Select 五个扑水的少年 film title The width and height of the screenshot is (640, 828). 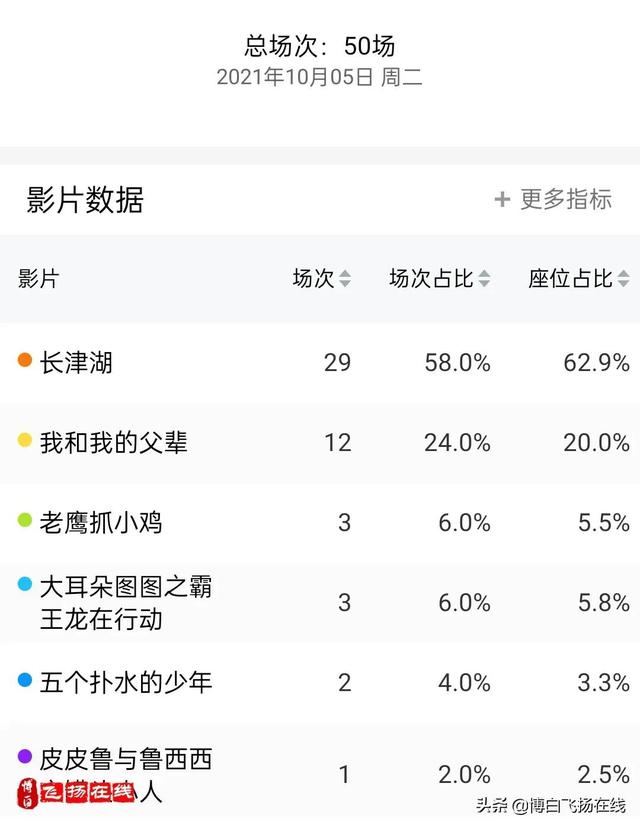[126, 683]
